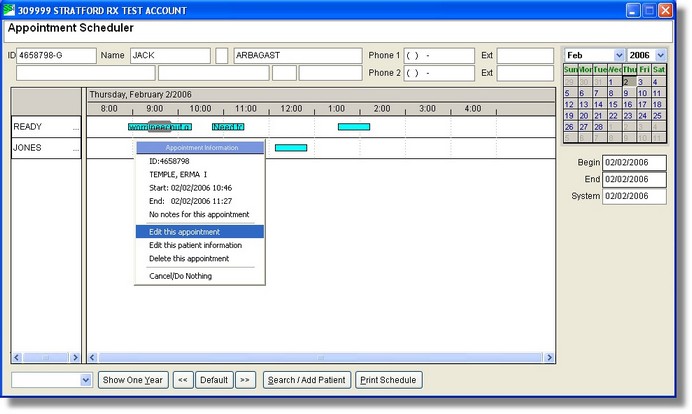The width and height of the screenshot is (692, 414).
Task: Select day 3 in the calendar
Action: tap(643, 82)
